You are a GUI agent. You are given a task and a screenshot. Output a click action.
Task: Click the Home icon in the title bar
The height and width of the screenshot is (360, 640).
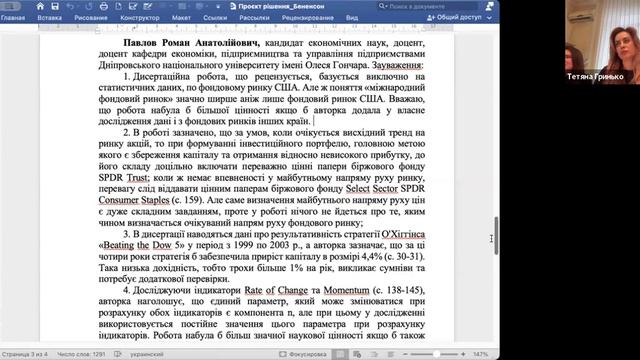(40, 6)
